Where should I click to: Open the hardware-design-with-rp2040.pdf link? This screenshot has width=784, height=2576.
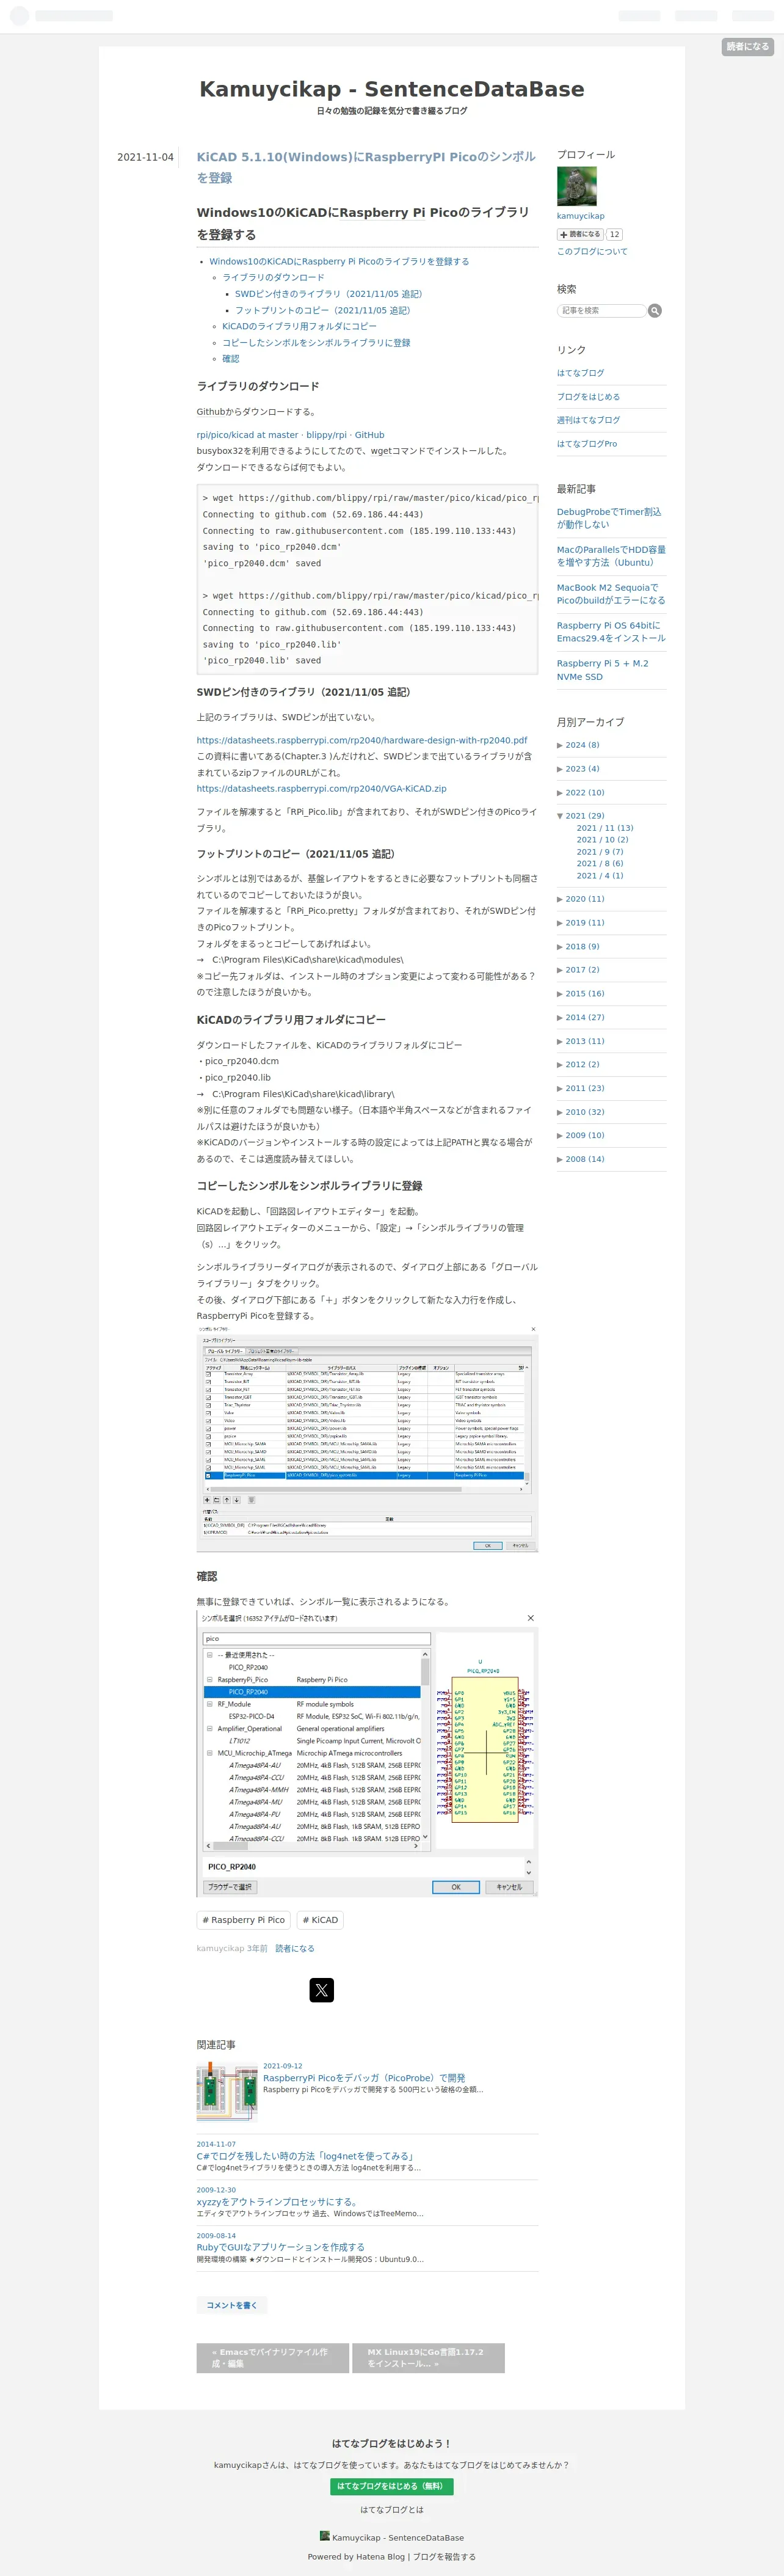pos(362,741)
